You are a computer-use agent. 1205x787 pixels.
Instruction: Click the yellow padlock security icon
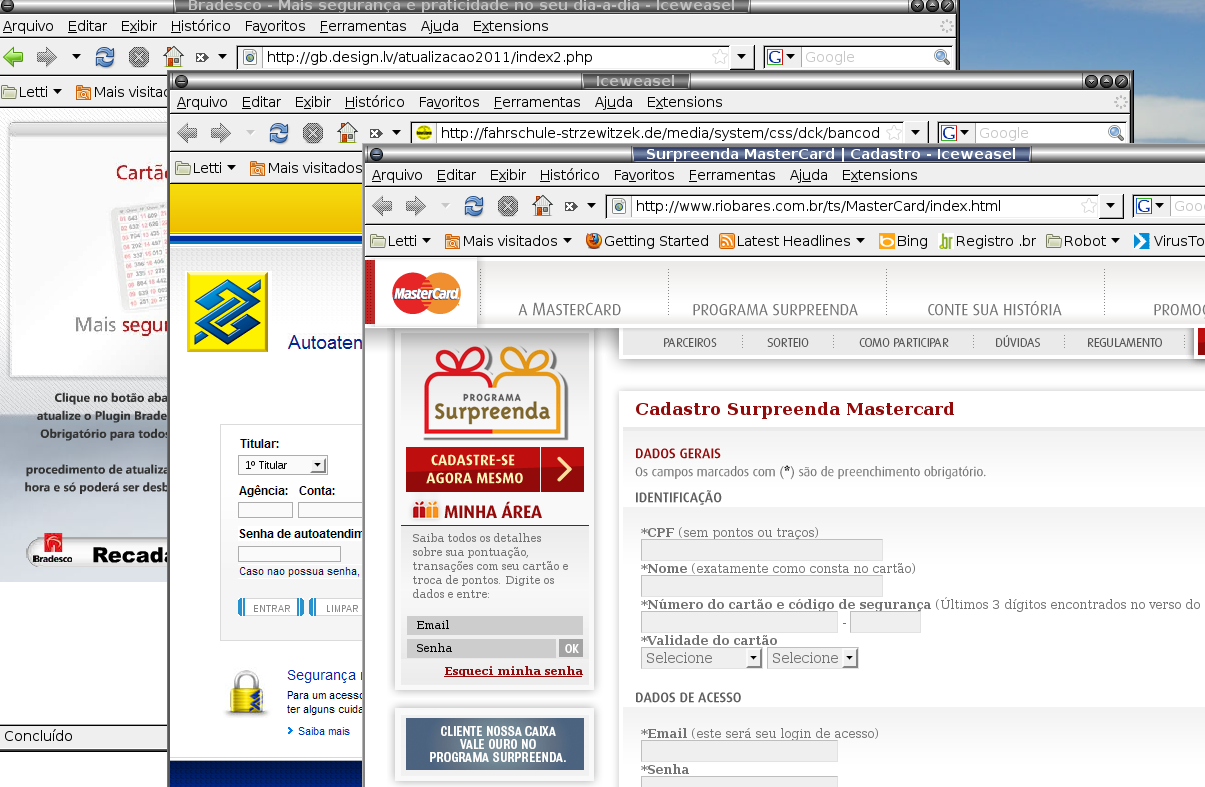coord(245,692)
